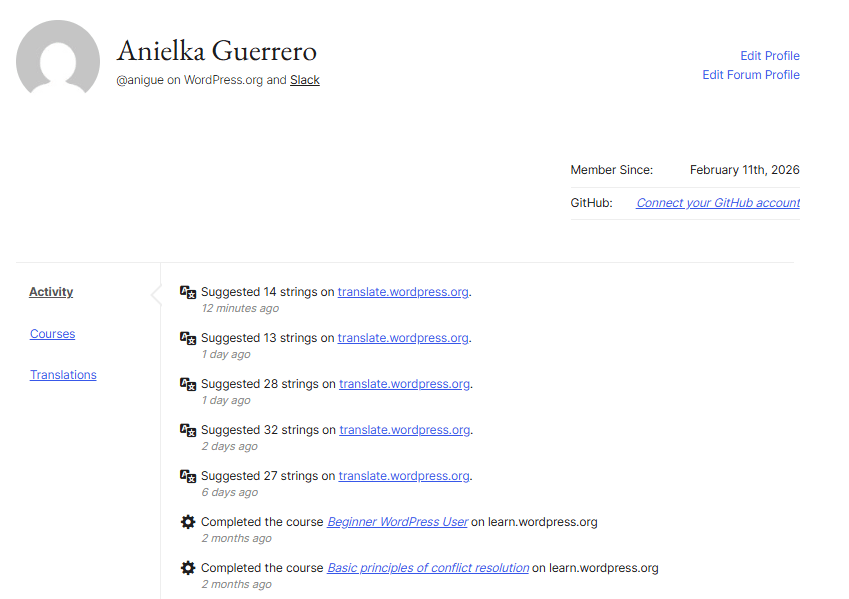Click the translation icon beside 28 strings entry

188,384
